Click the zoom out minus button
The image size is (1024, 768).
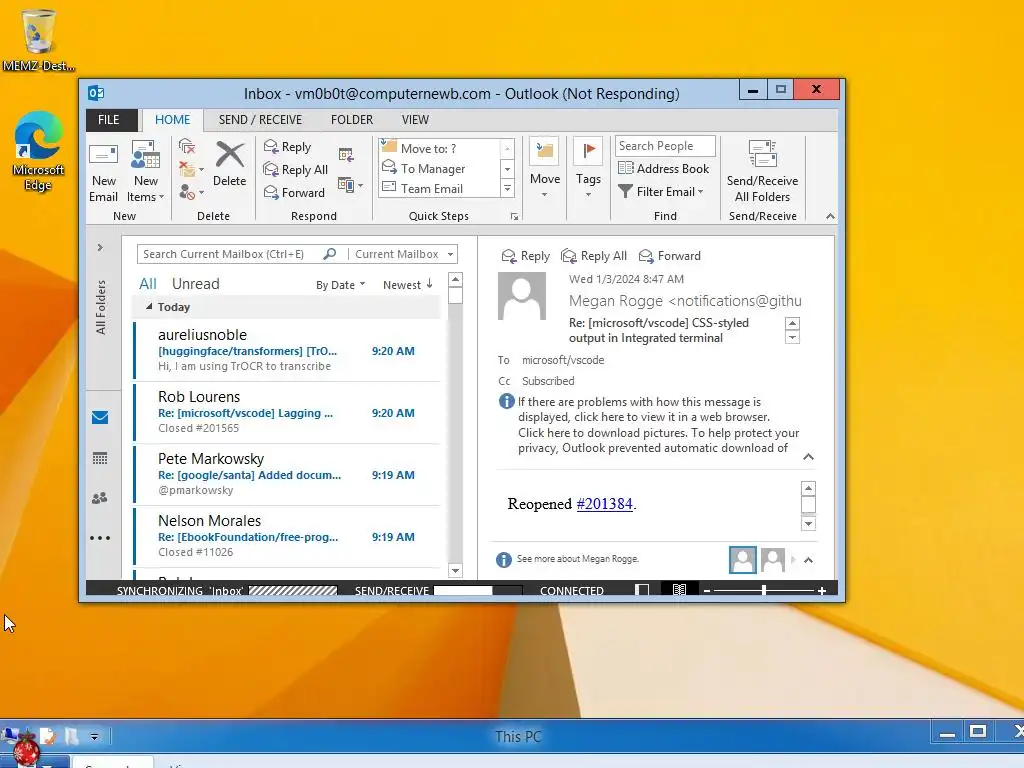click(x=707, y=590)
